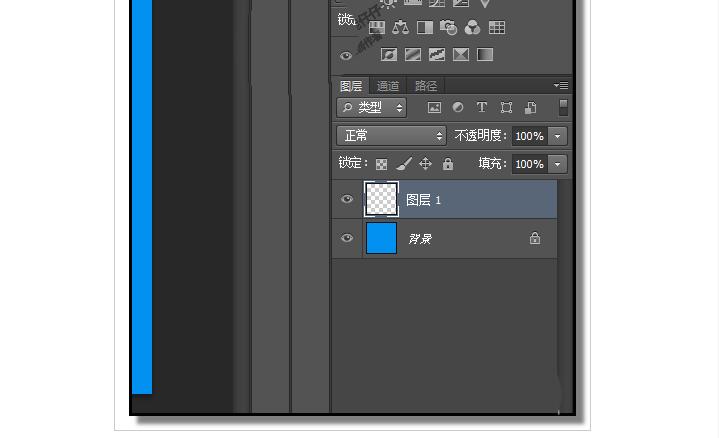Filter layers by shape layers
Screen dimensions: 719x438
coord(506,108)
